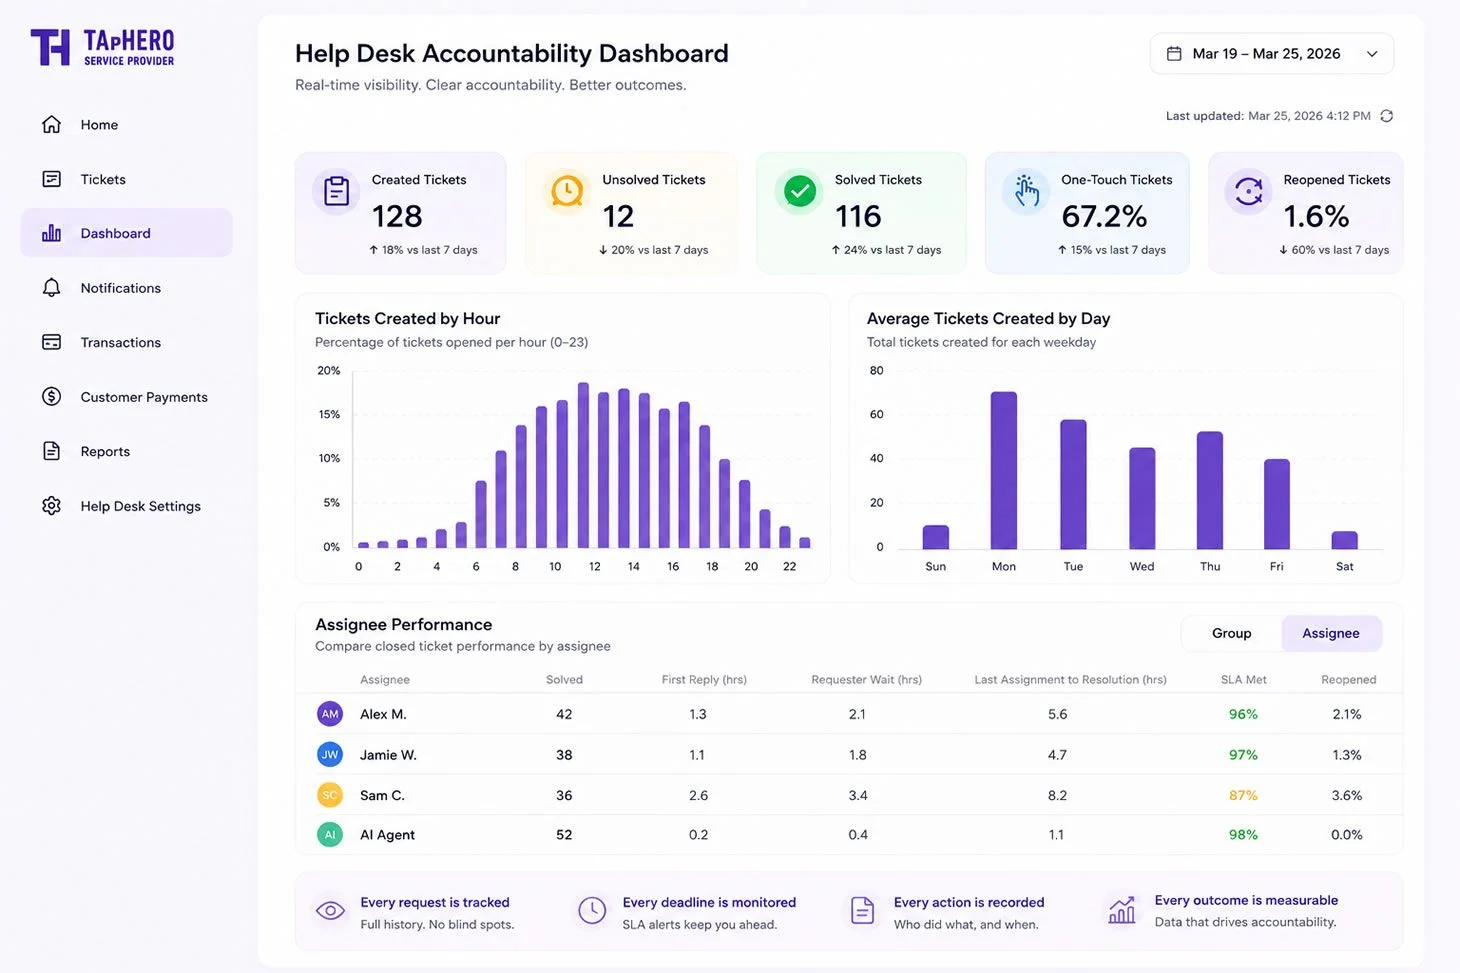Switch performance view to Assignee
Image resolution: width=1460 pixels, height=973 pixels.
1331,633
